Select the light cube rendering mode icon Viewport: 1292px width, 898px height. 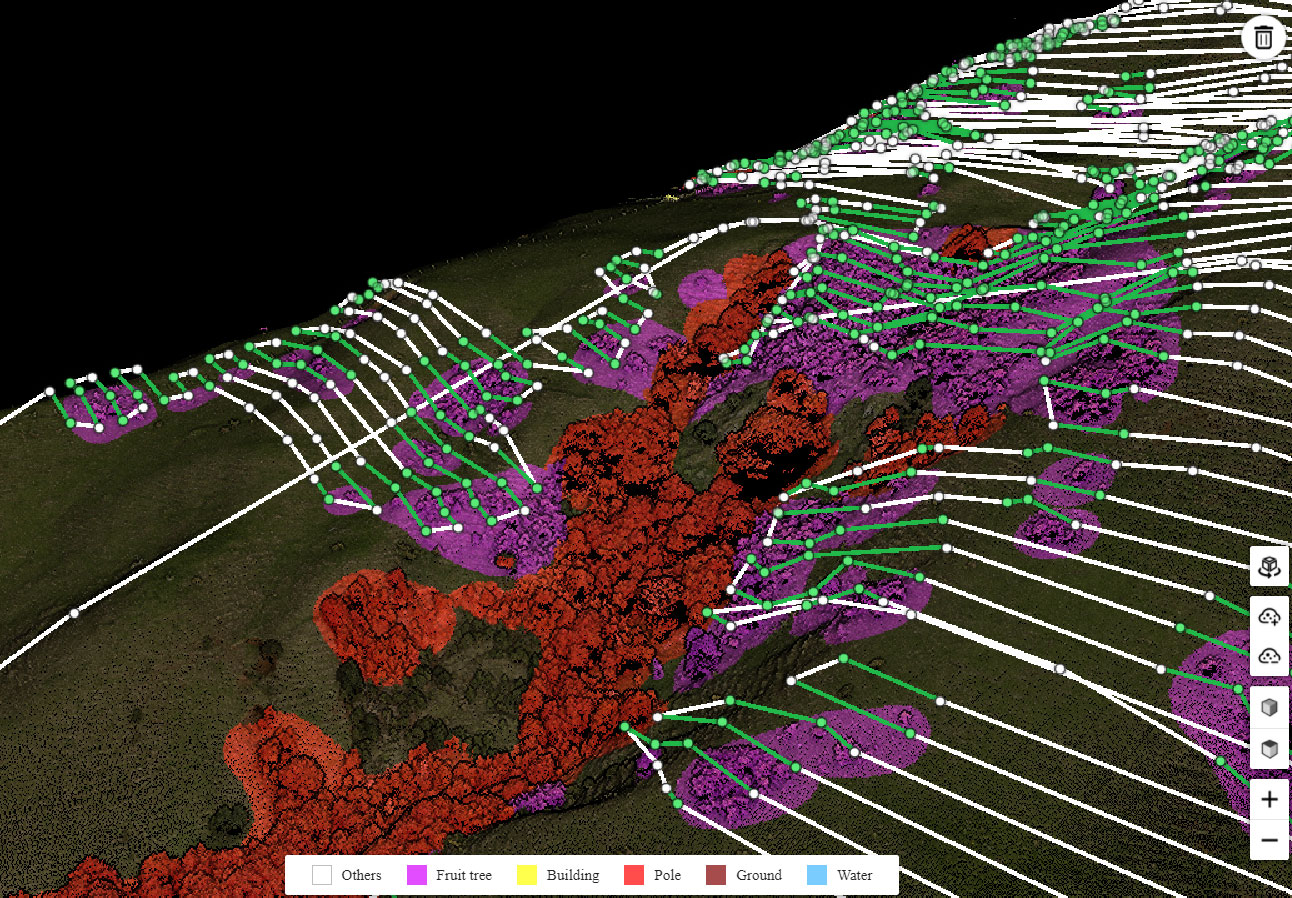pyautogui.click(x=1268, y=706)
